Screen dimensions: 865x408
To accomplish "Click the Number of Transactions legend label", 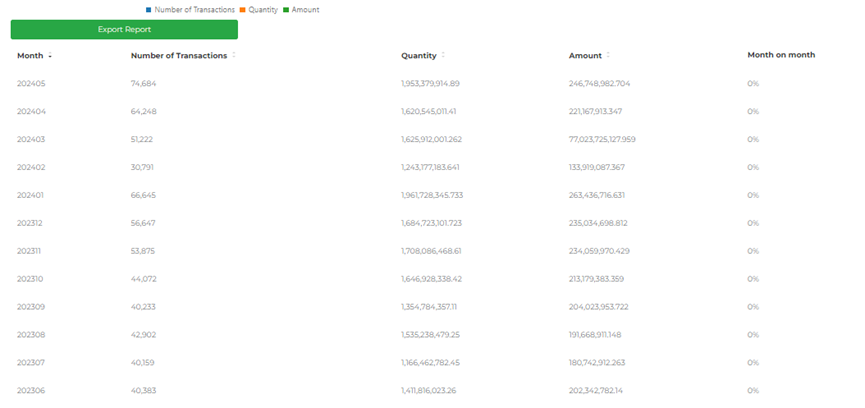I will tap(194, 9).
